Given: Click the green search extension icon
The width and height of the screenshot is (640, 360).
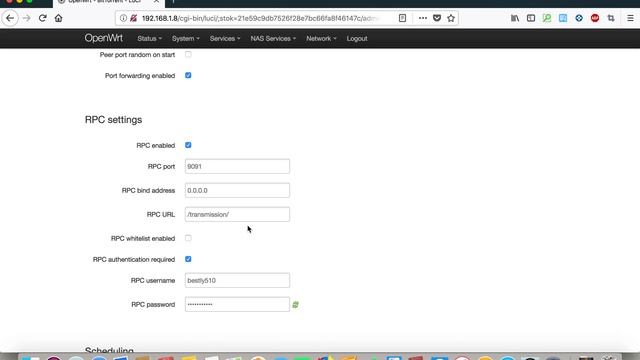Looking at the screenshot, I should click(x=547, y=18).
